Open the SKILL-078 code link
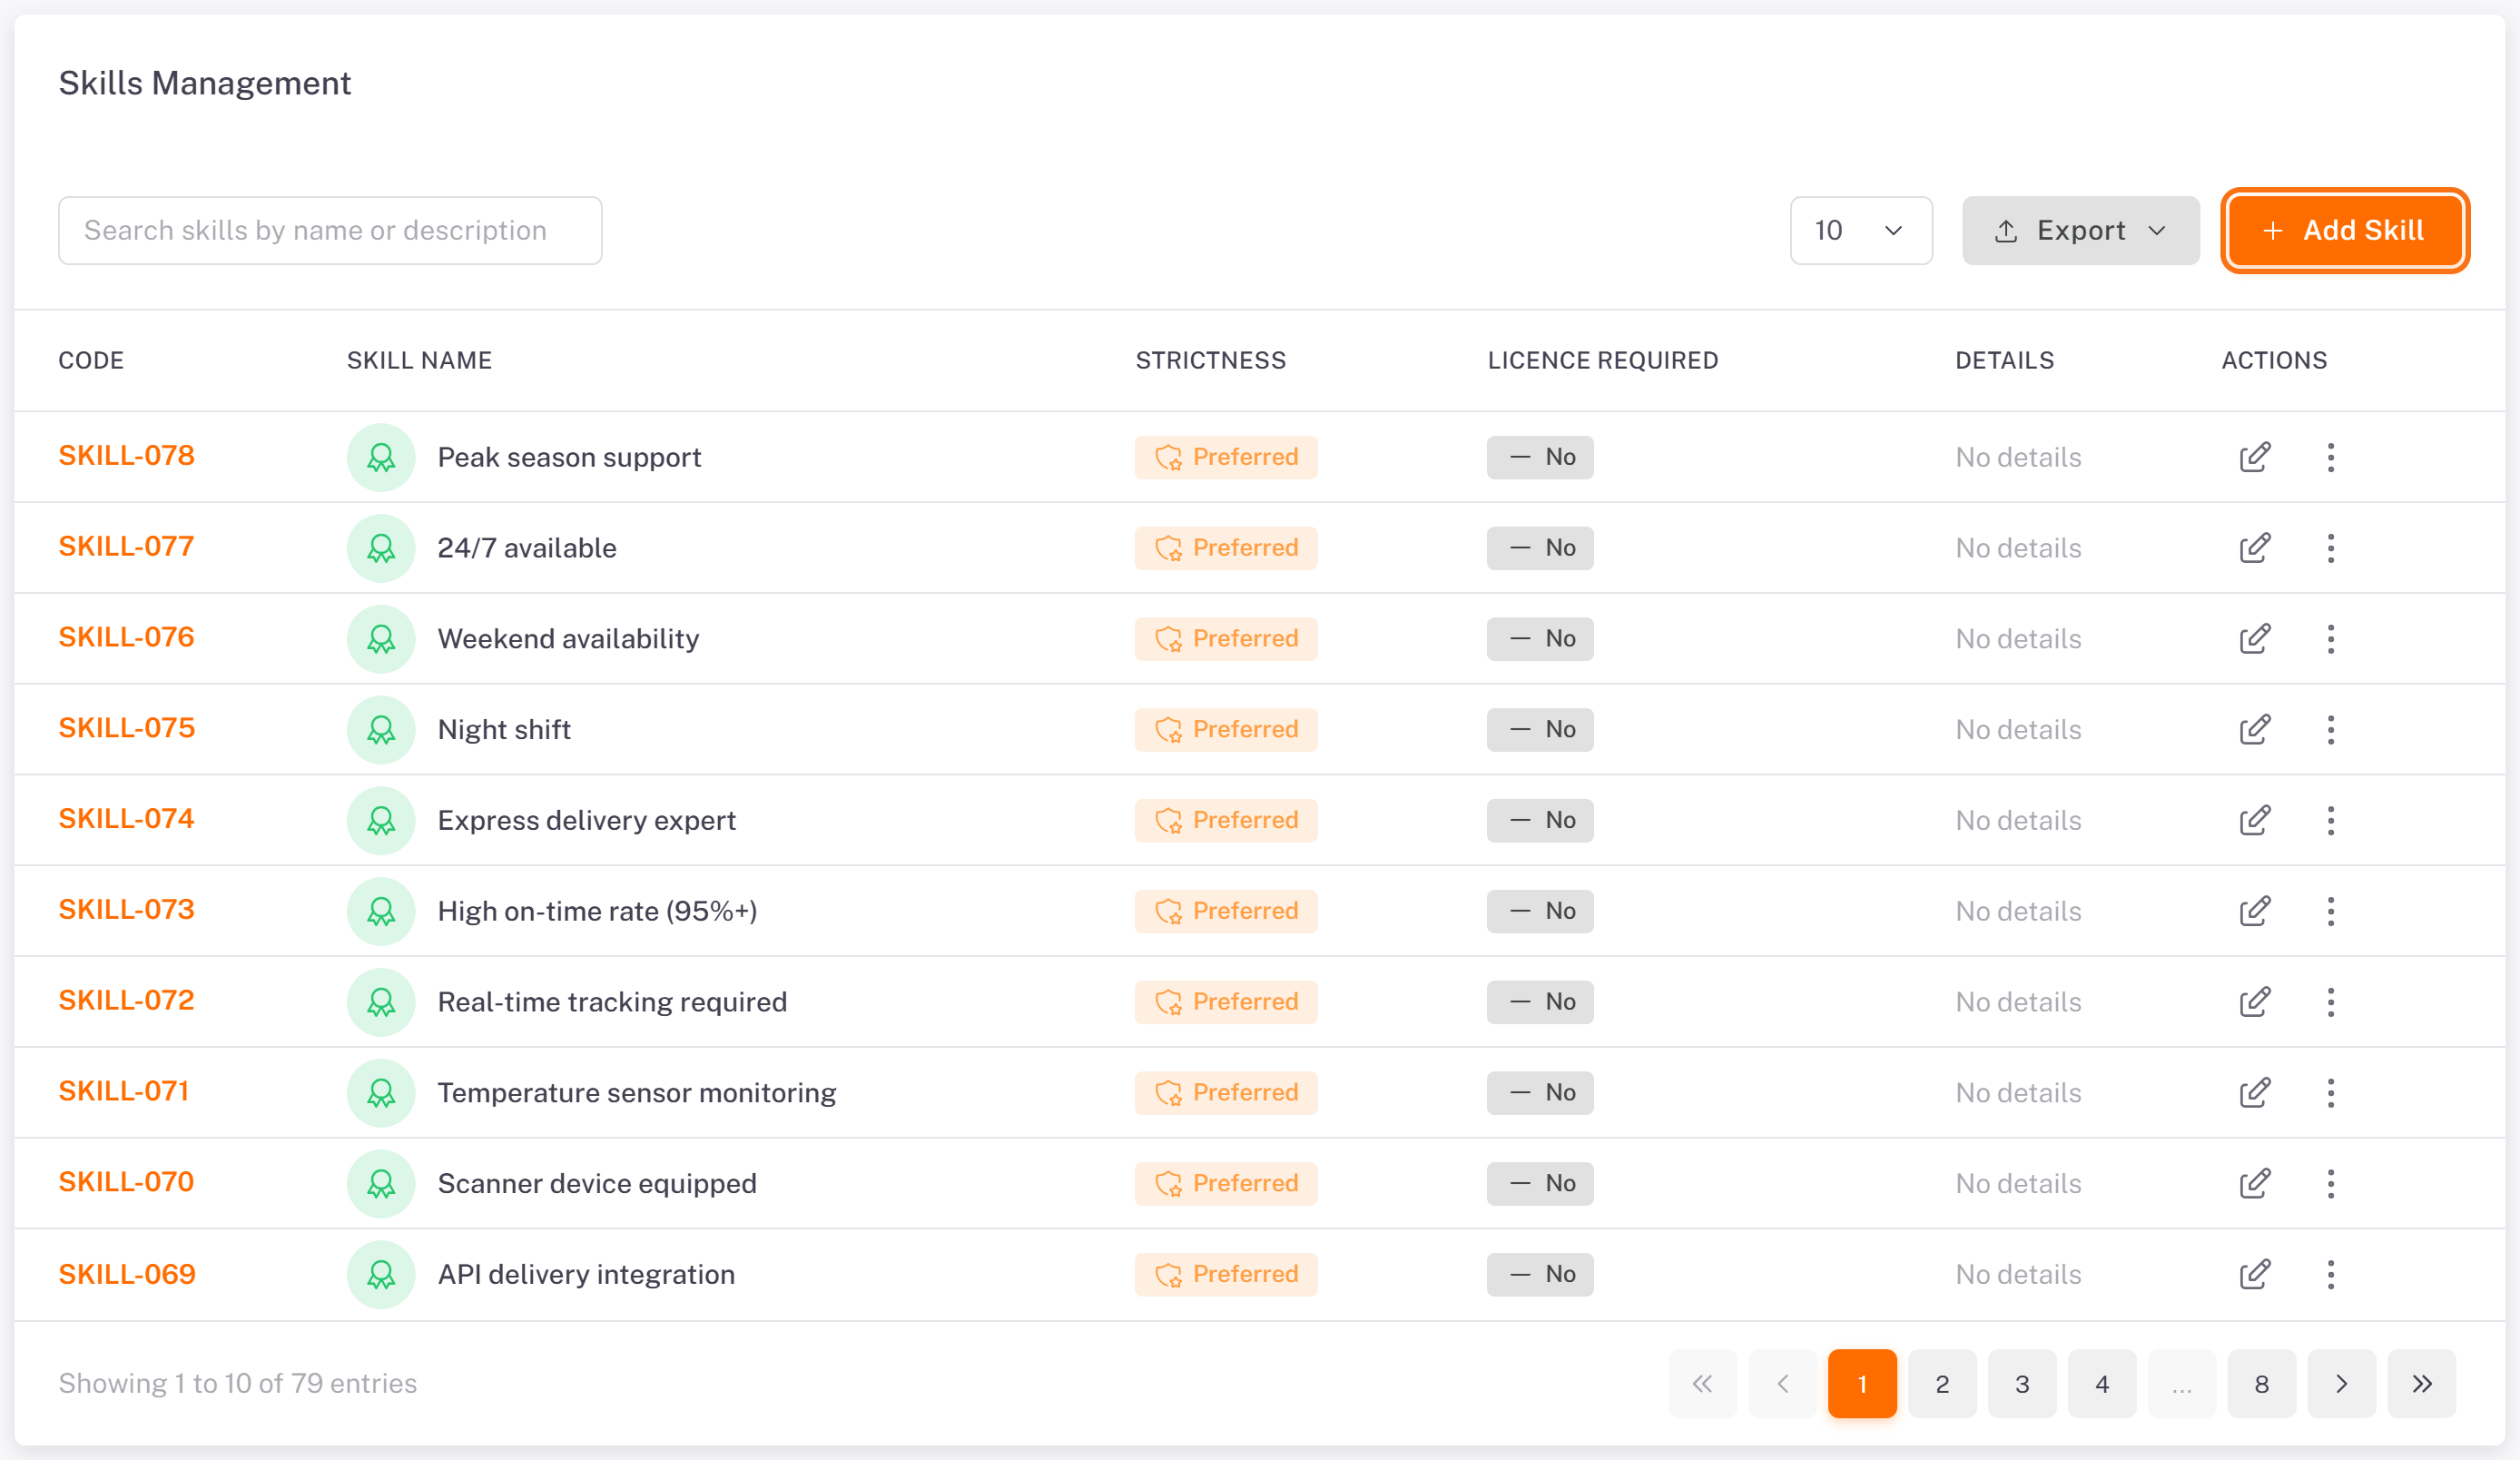 126,456
